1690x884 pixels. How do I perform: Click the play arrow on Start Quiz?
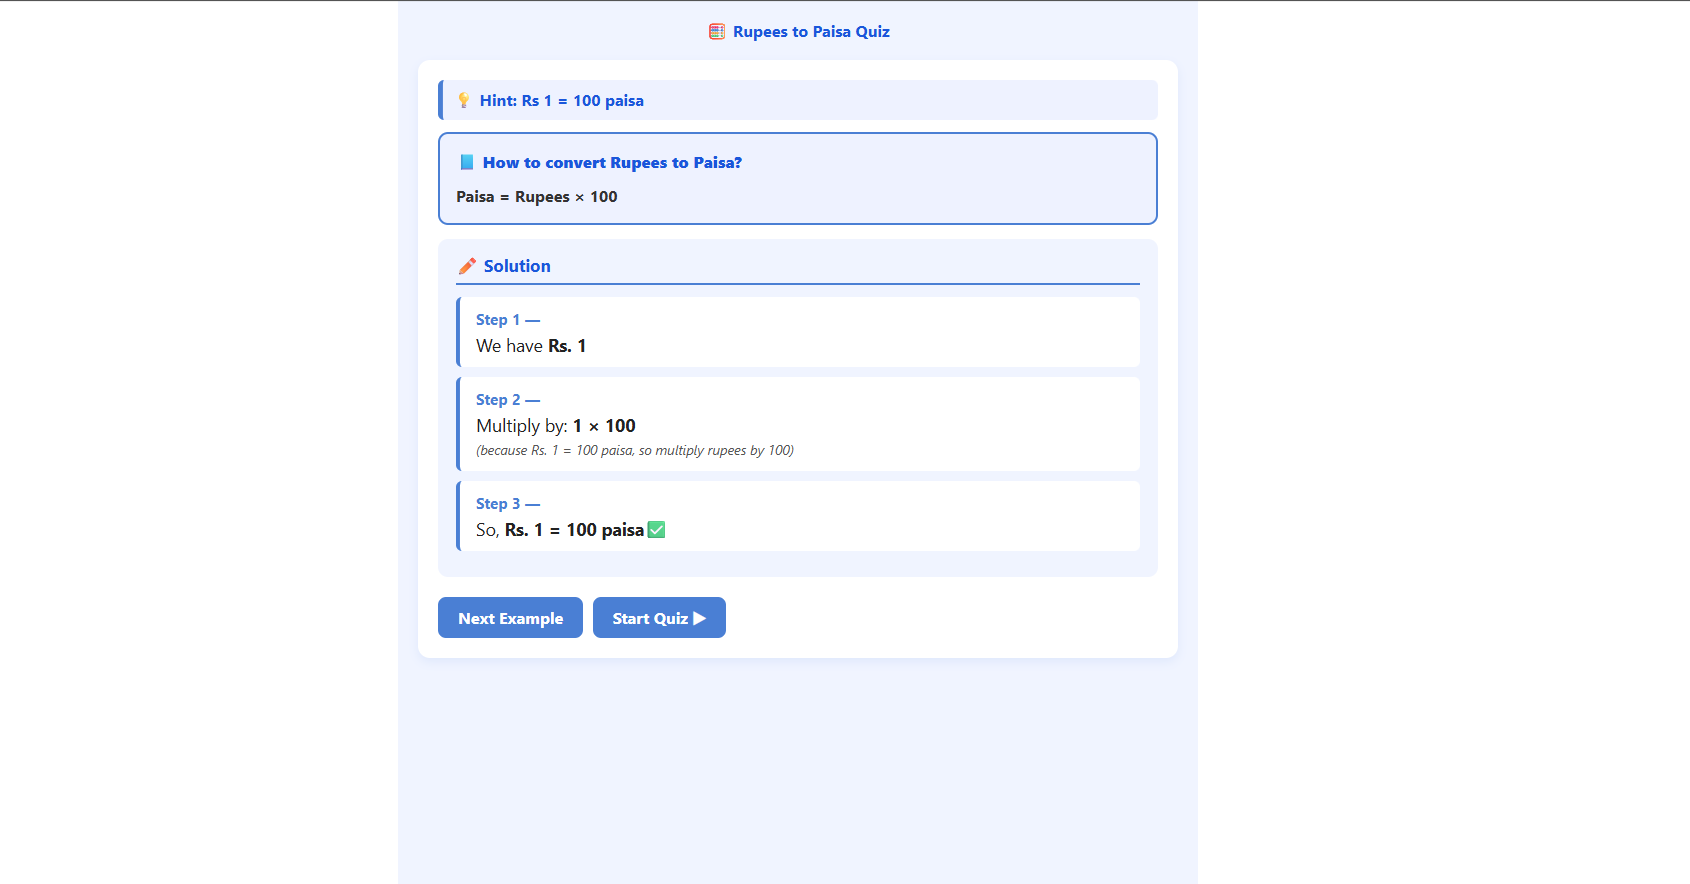pos(700,618)
